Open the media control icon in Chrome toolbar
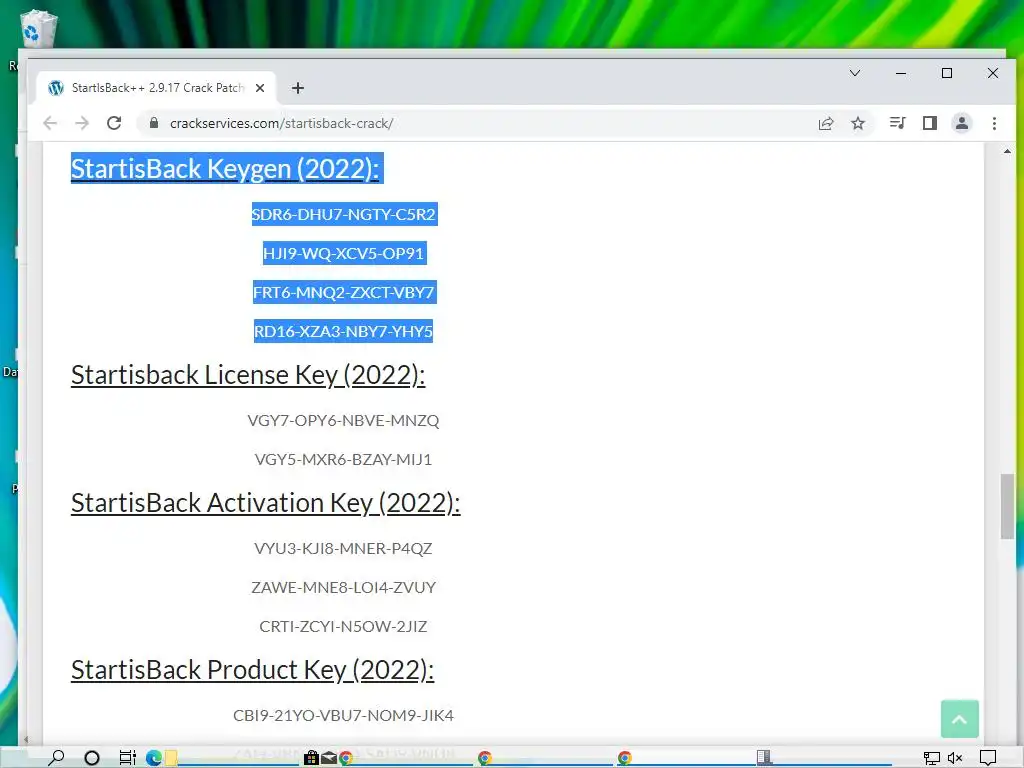 coord(898,123)
